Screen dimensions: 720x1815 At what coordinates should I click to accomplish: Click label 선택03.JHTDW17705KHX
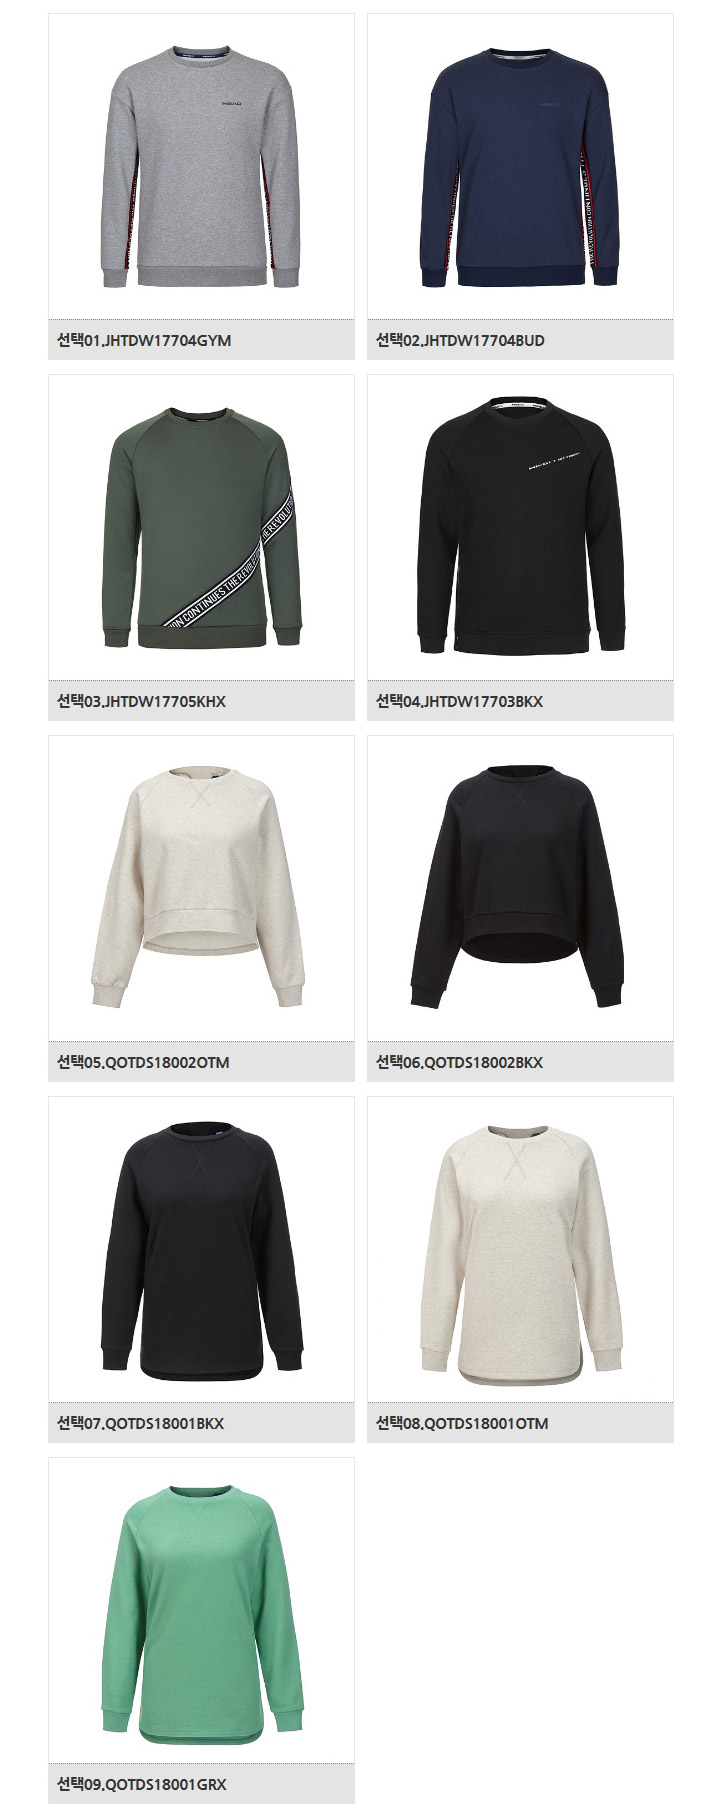[x=141, y=701]
